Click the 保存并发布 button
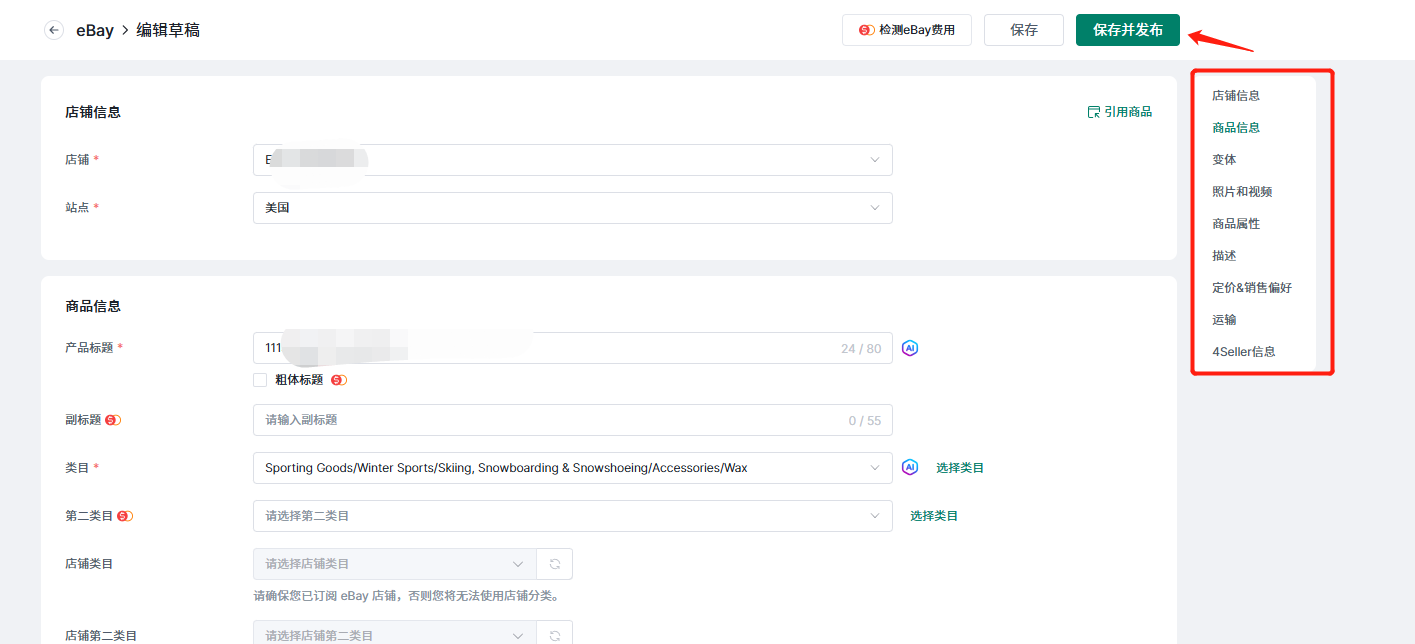The width and height of the screenshot is (1415, 644). 1127,30
